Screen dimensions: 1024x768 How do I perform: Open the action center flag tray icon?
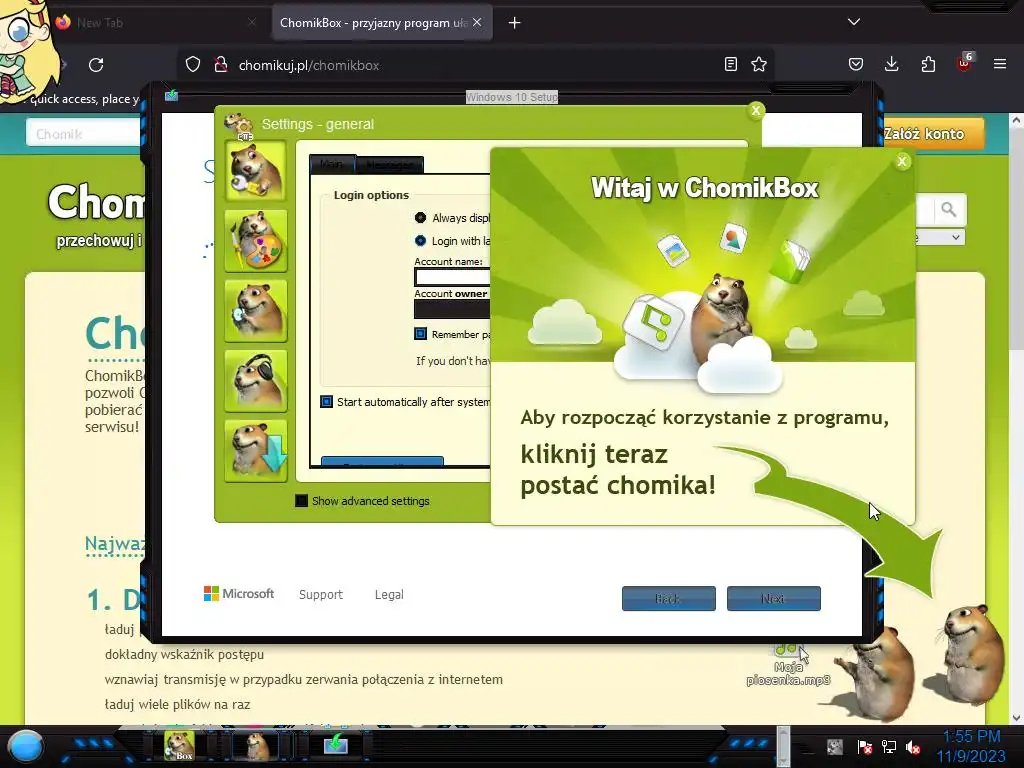click(x=865, y=746)
